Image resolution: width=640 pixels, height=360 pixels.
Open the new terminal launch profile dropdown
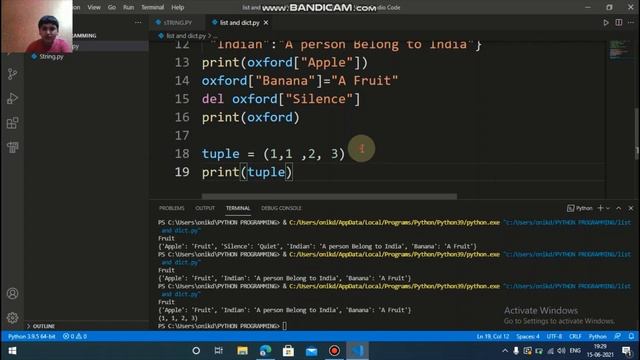click(608, 208)
